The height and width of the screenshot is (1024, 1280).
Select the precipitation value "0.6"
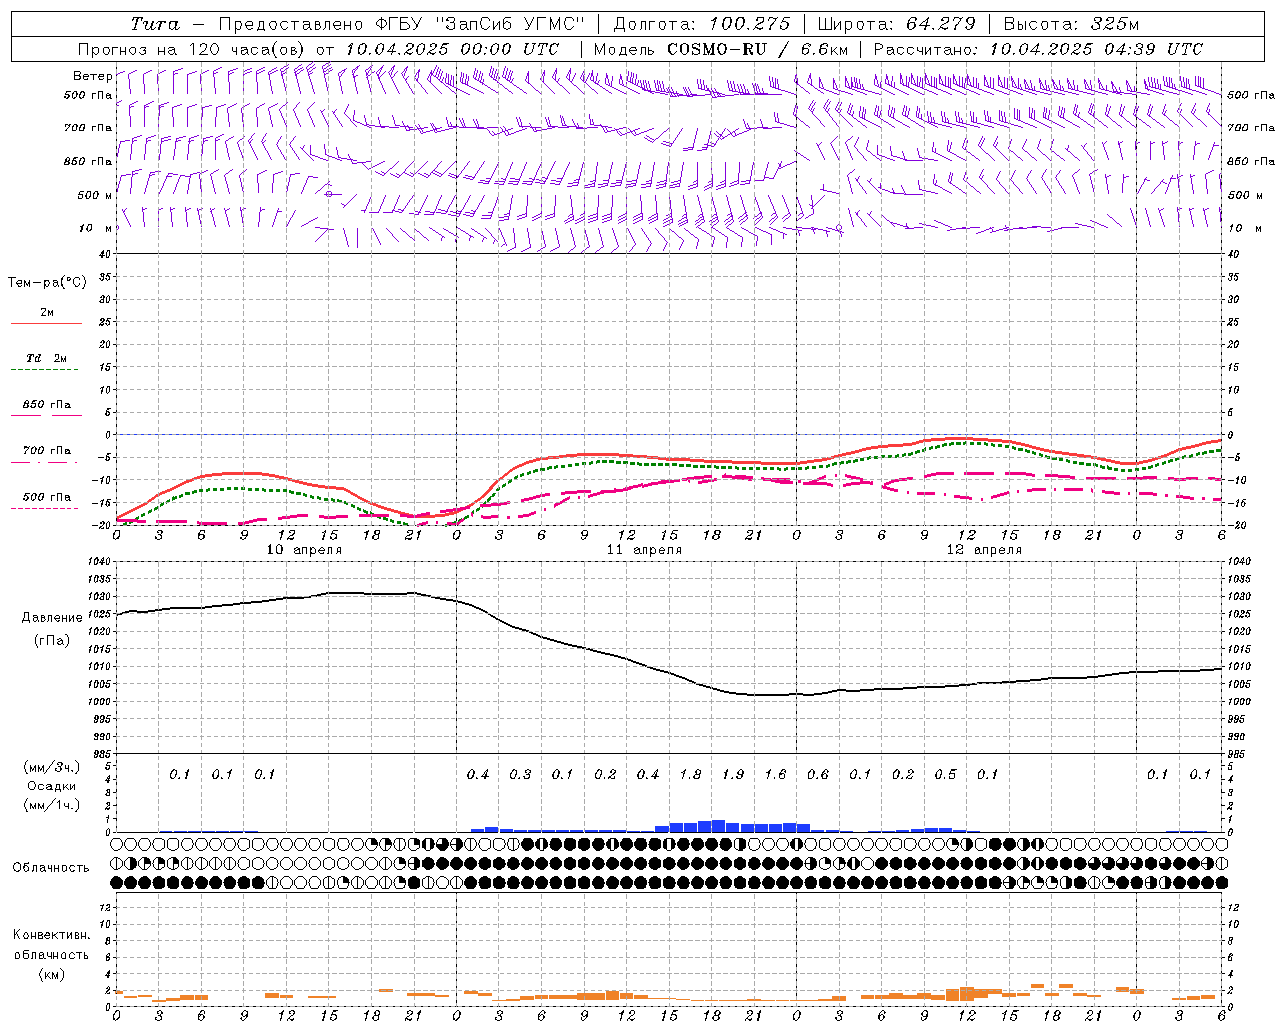pos(818,774)
